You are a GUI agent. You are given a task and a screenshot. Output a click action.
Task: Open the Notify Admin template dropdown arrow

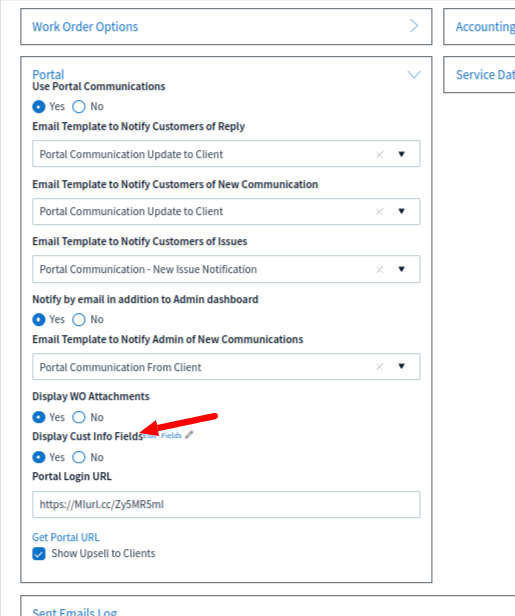[401, 366]
